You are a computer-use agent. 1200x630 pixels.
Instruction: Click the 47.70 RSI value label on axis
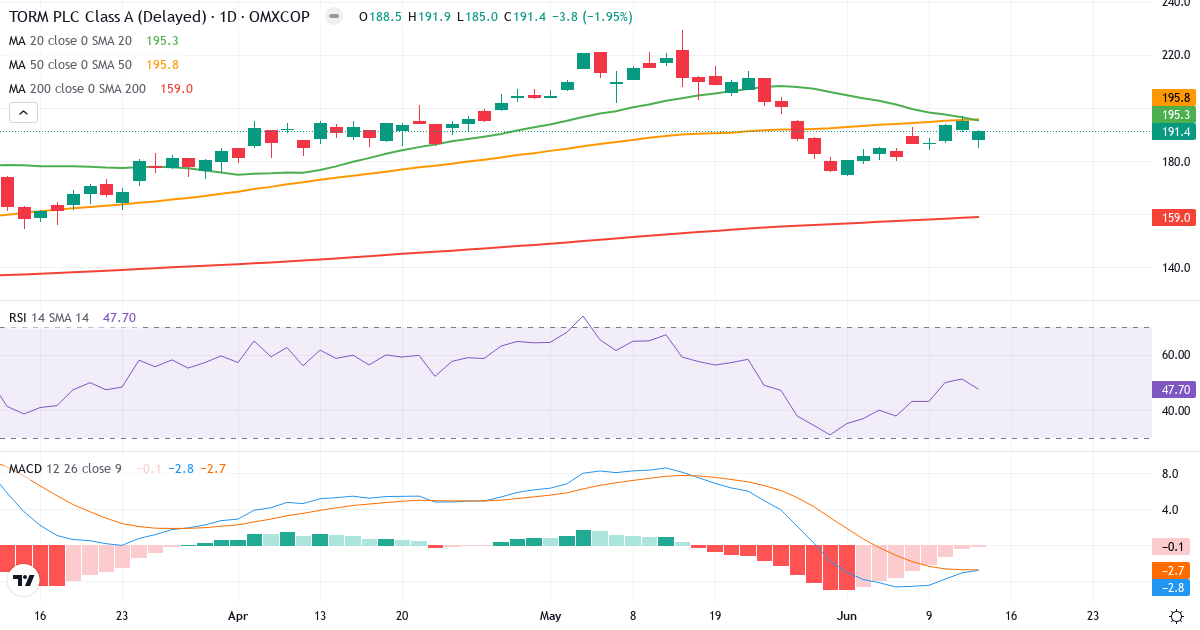1175,390
